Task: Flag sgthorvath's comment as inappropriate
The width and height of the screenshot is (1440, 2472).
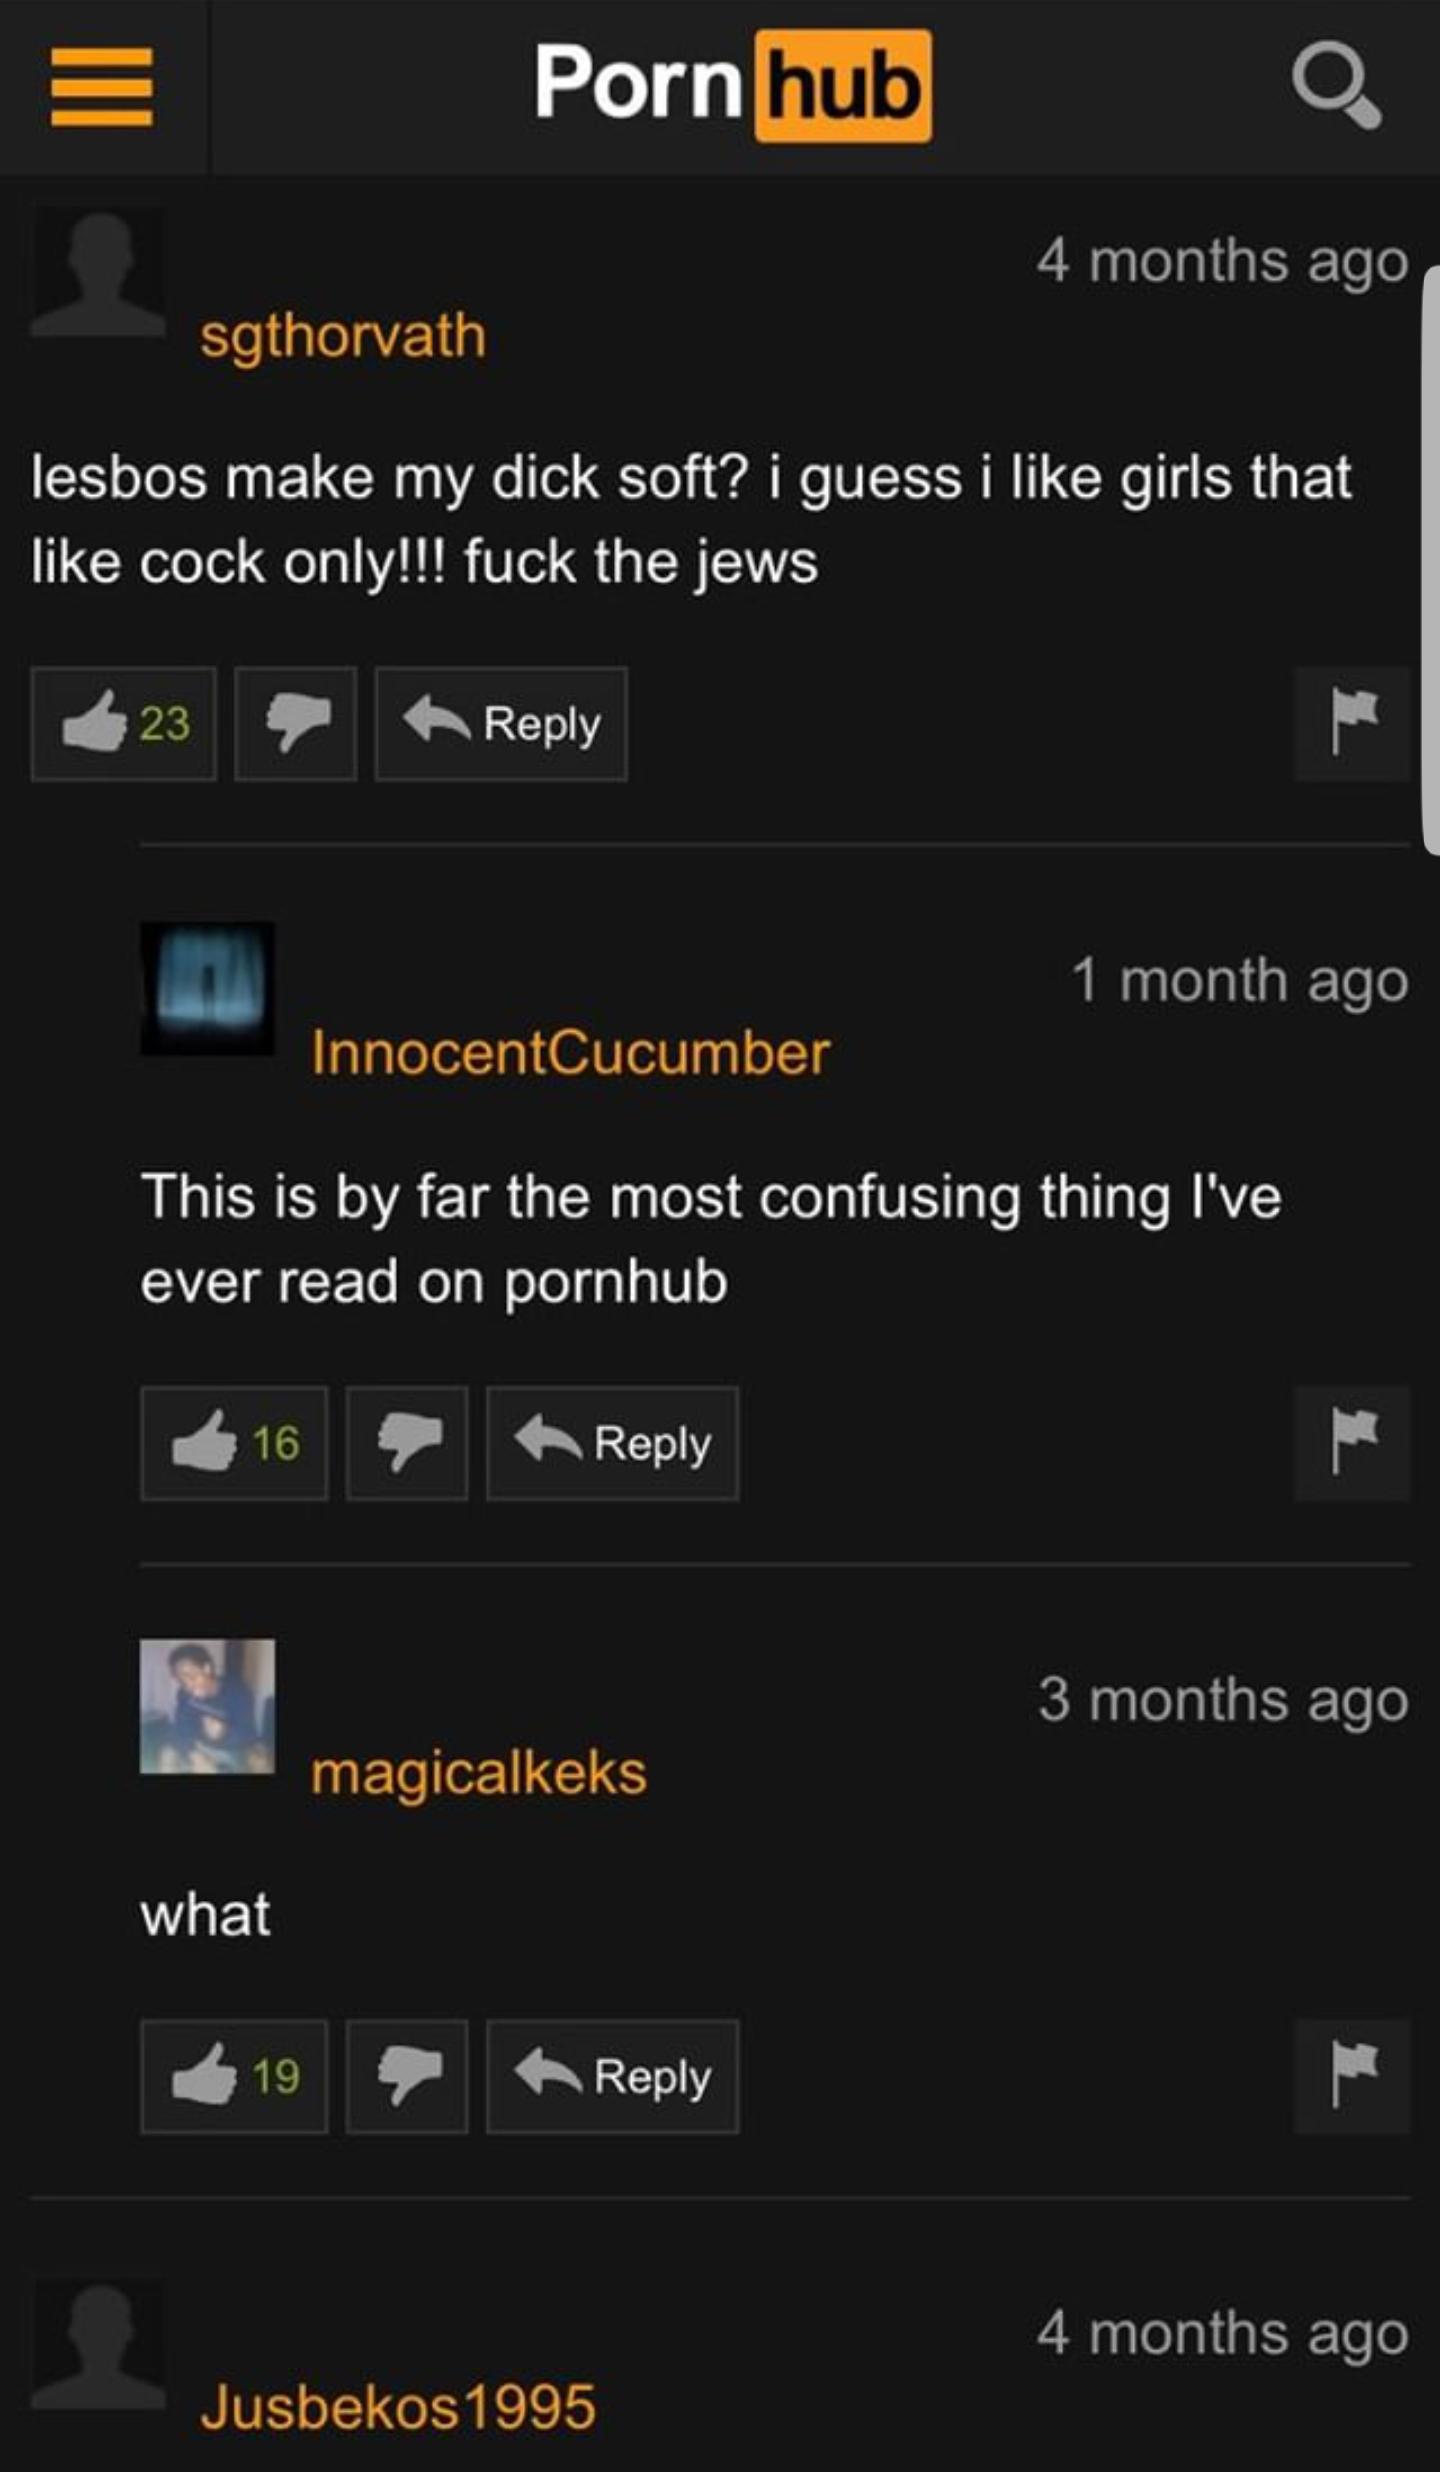Action: 1352,724
